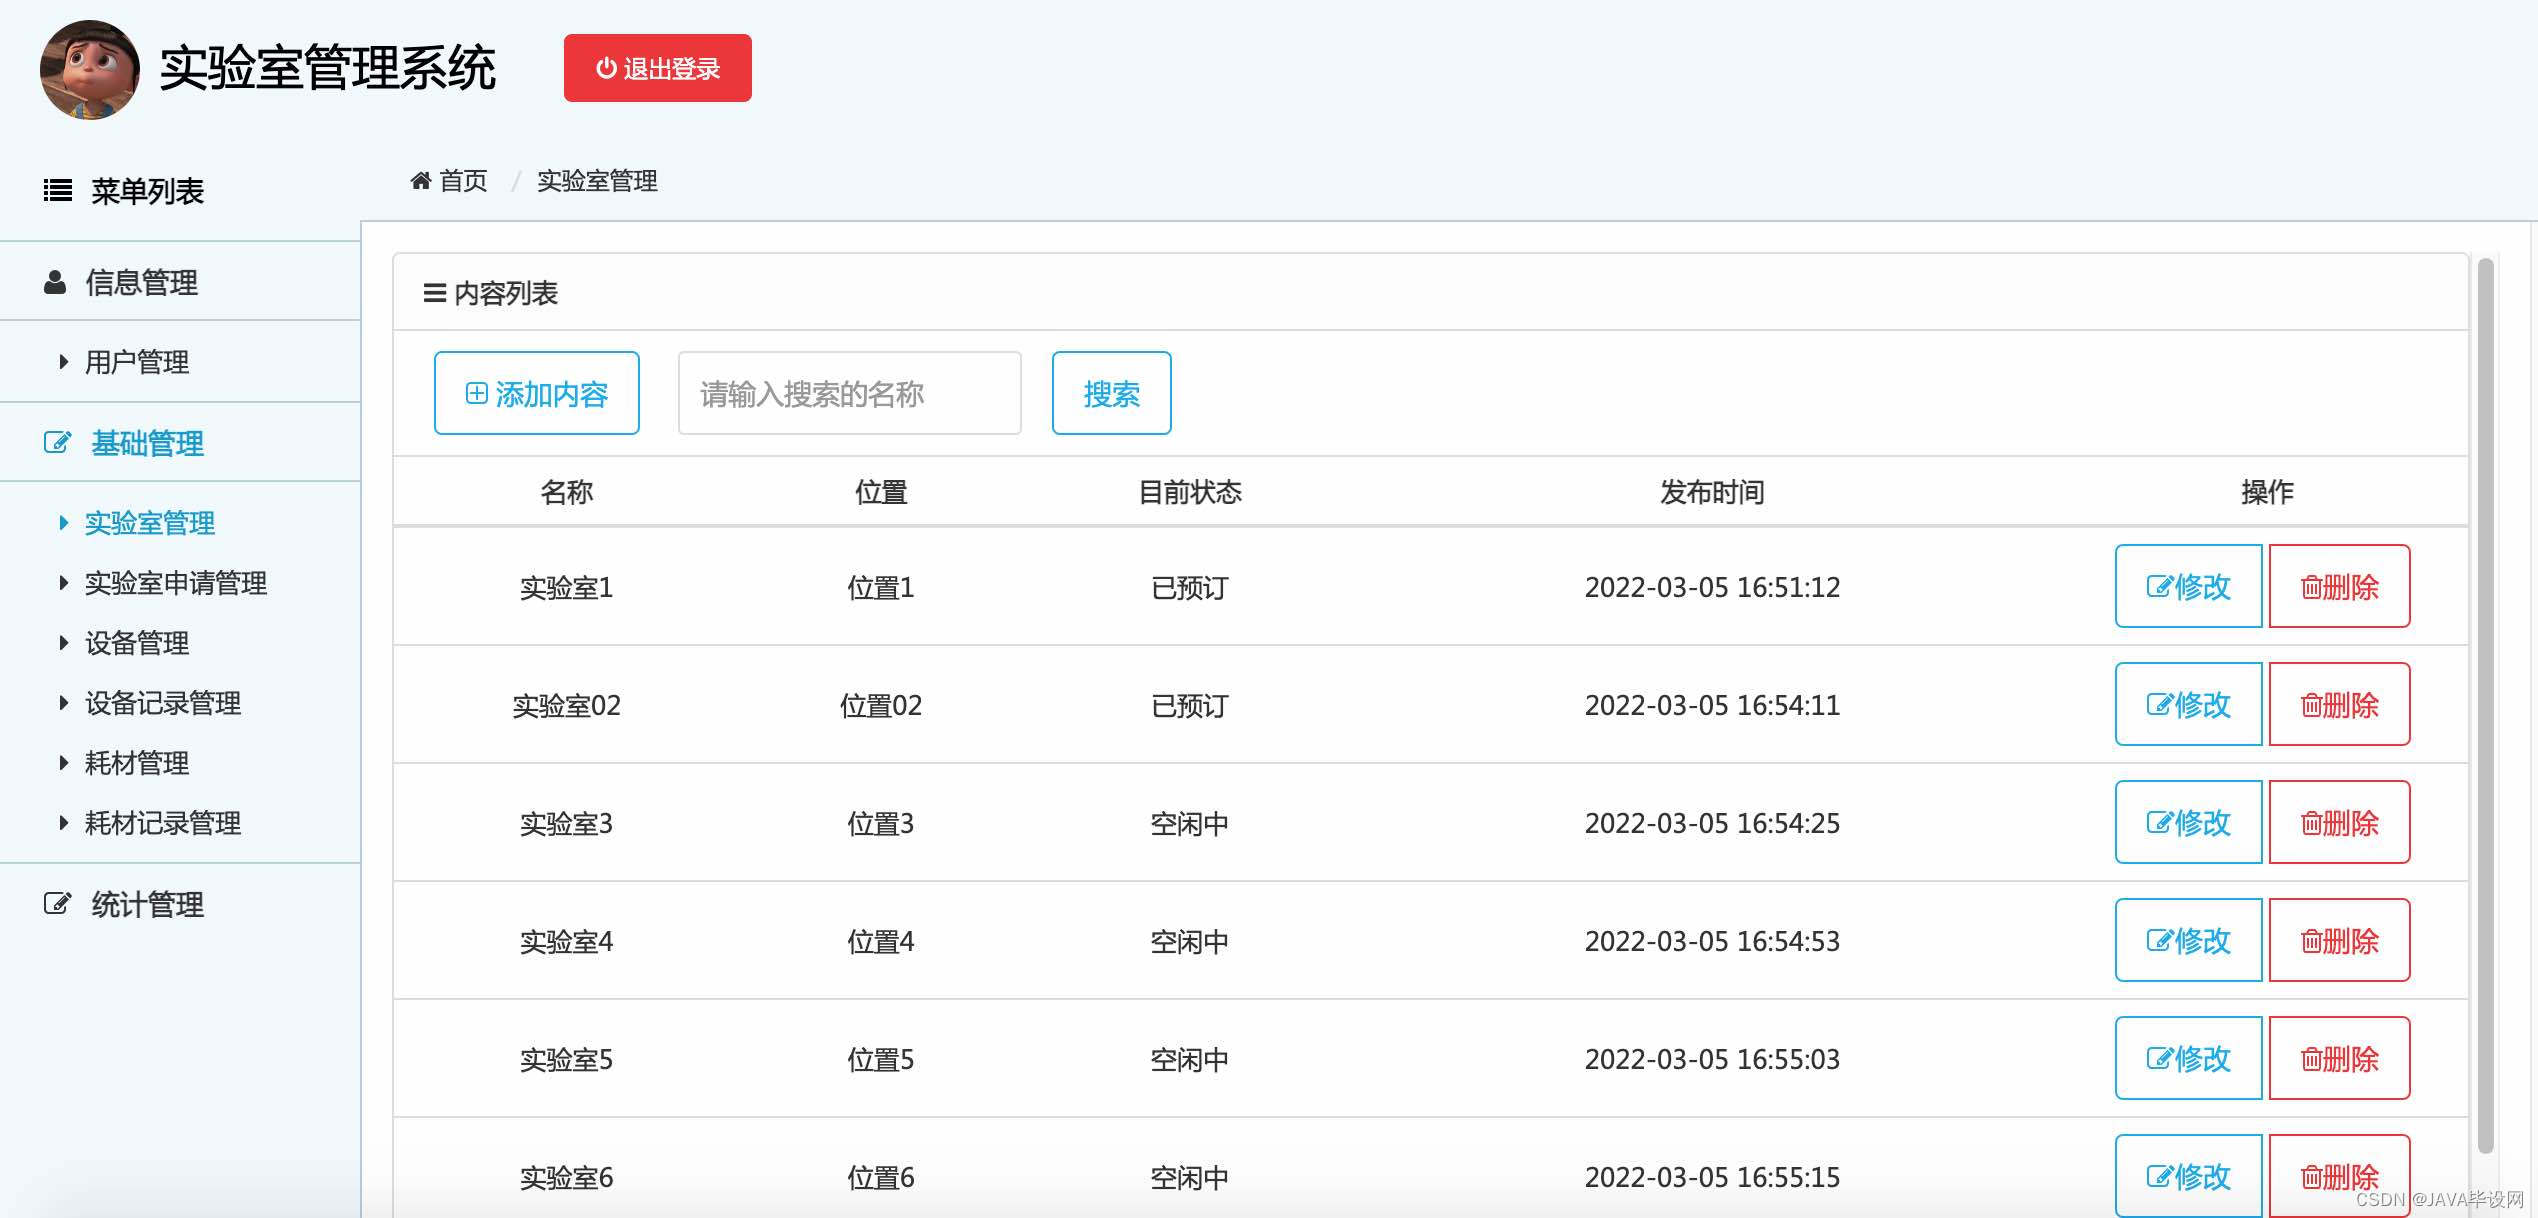Click the 统计管理 edit icon
2538x1218 pixels.
click(57, 904)
